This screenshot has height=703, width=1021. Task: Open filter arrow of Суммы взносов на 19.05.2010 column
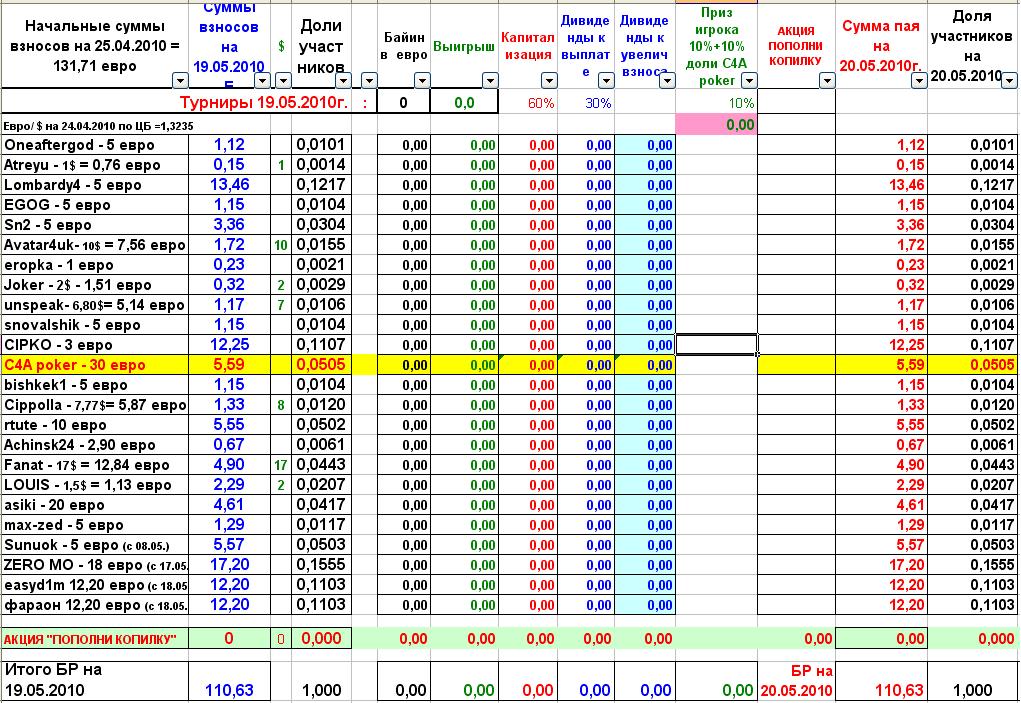click(262, 81)
